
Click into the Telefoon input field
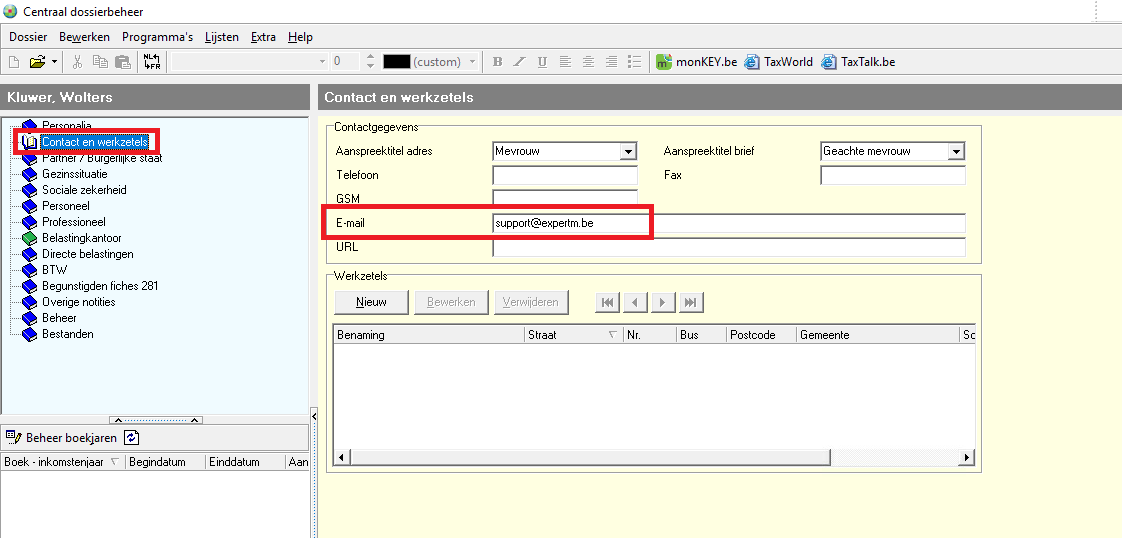coord(565,176)
